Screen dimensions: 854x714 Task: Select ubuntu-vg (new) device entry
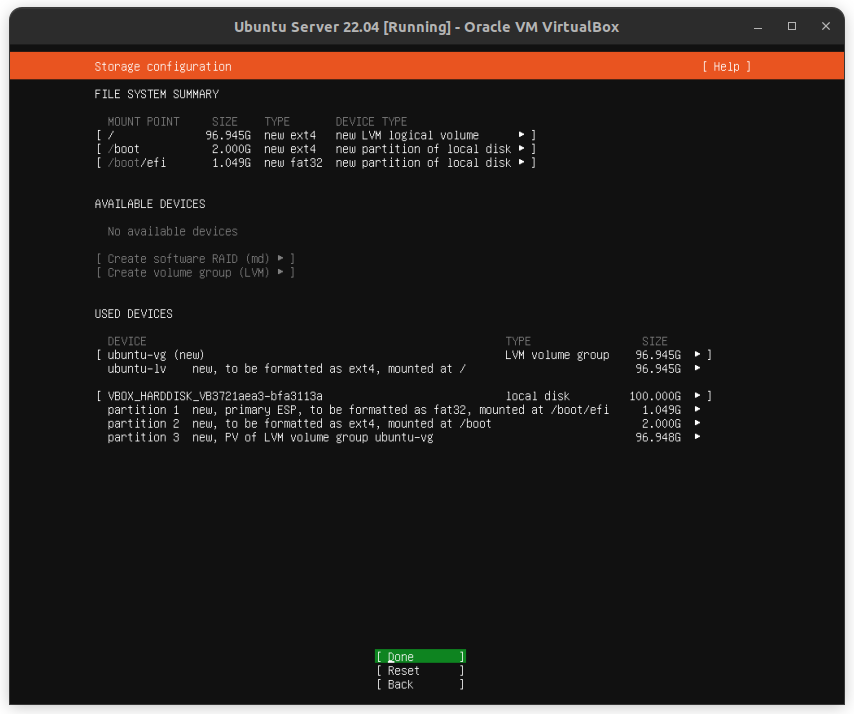pos(404,355)
